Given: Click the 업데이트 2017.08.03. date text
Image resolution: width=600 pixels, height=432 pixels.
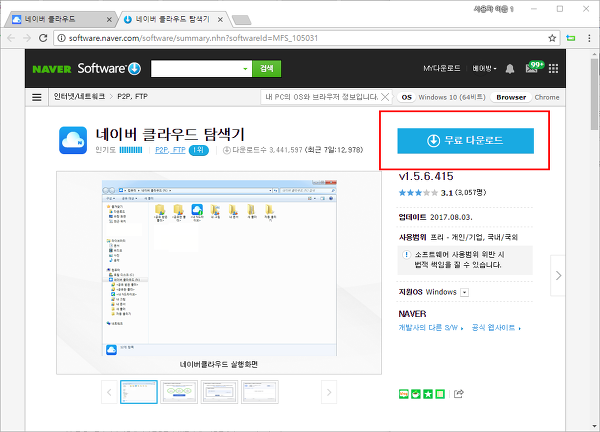Looking at the screenshot, I should [x=435, y=217].
